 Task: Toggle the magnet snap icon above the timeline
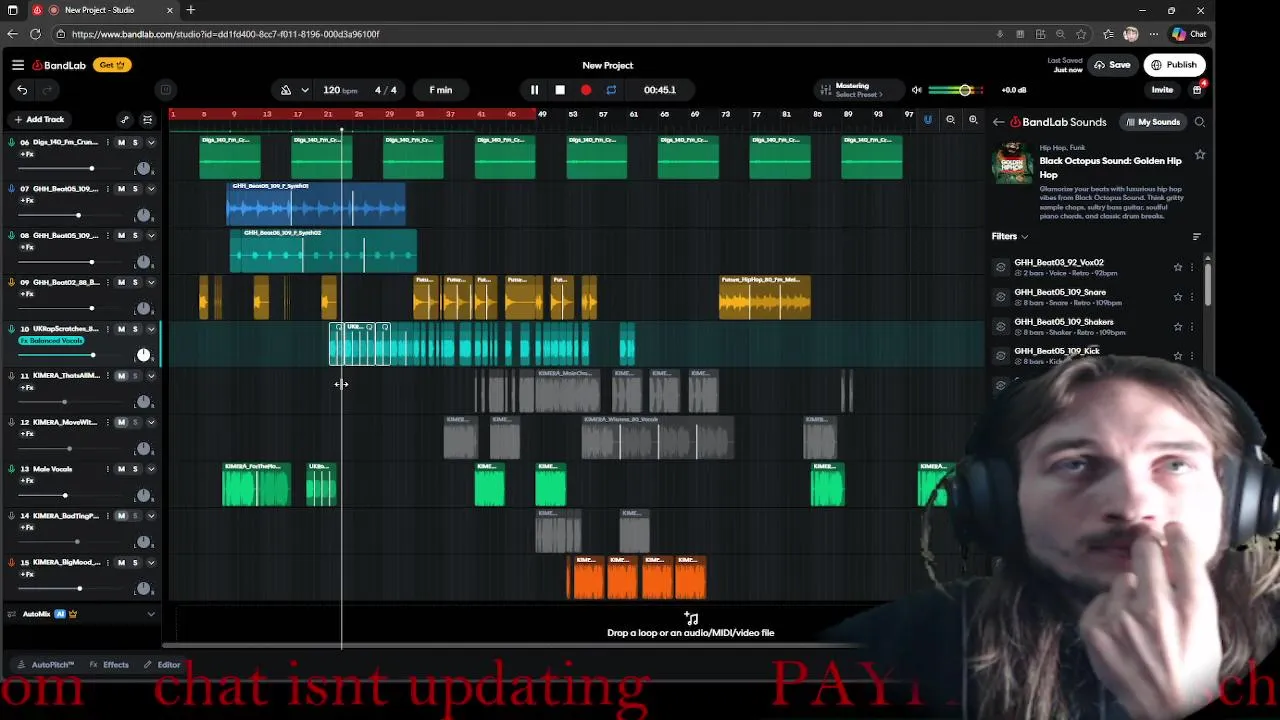(927, 120)
